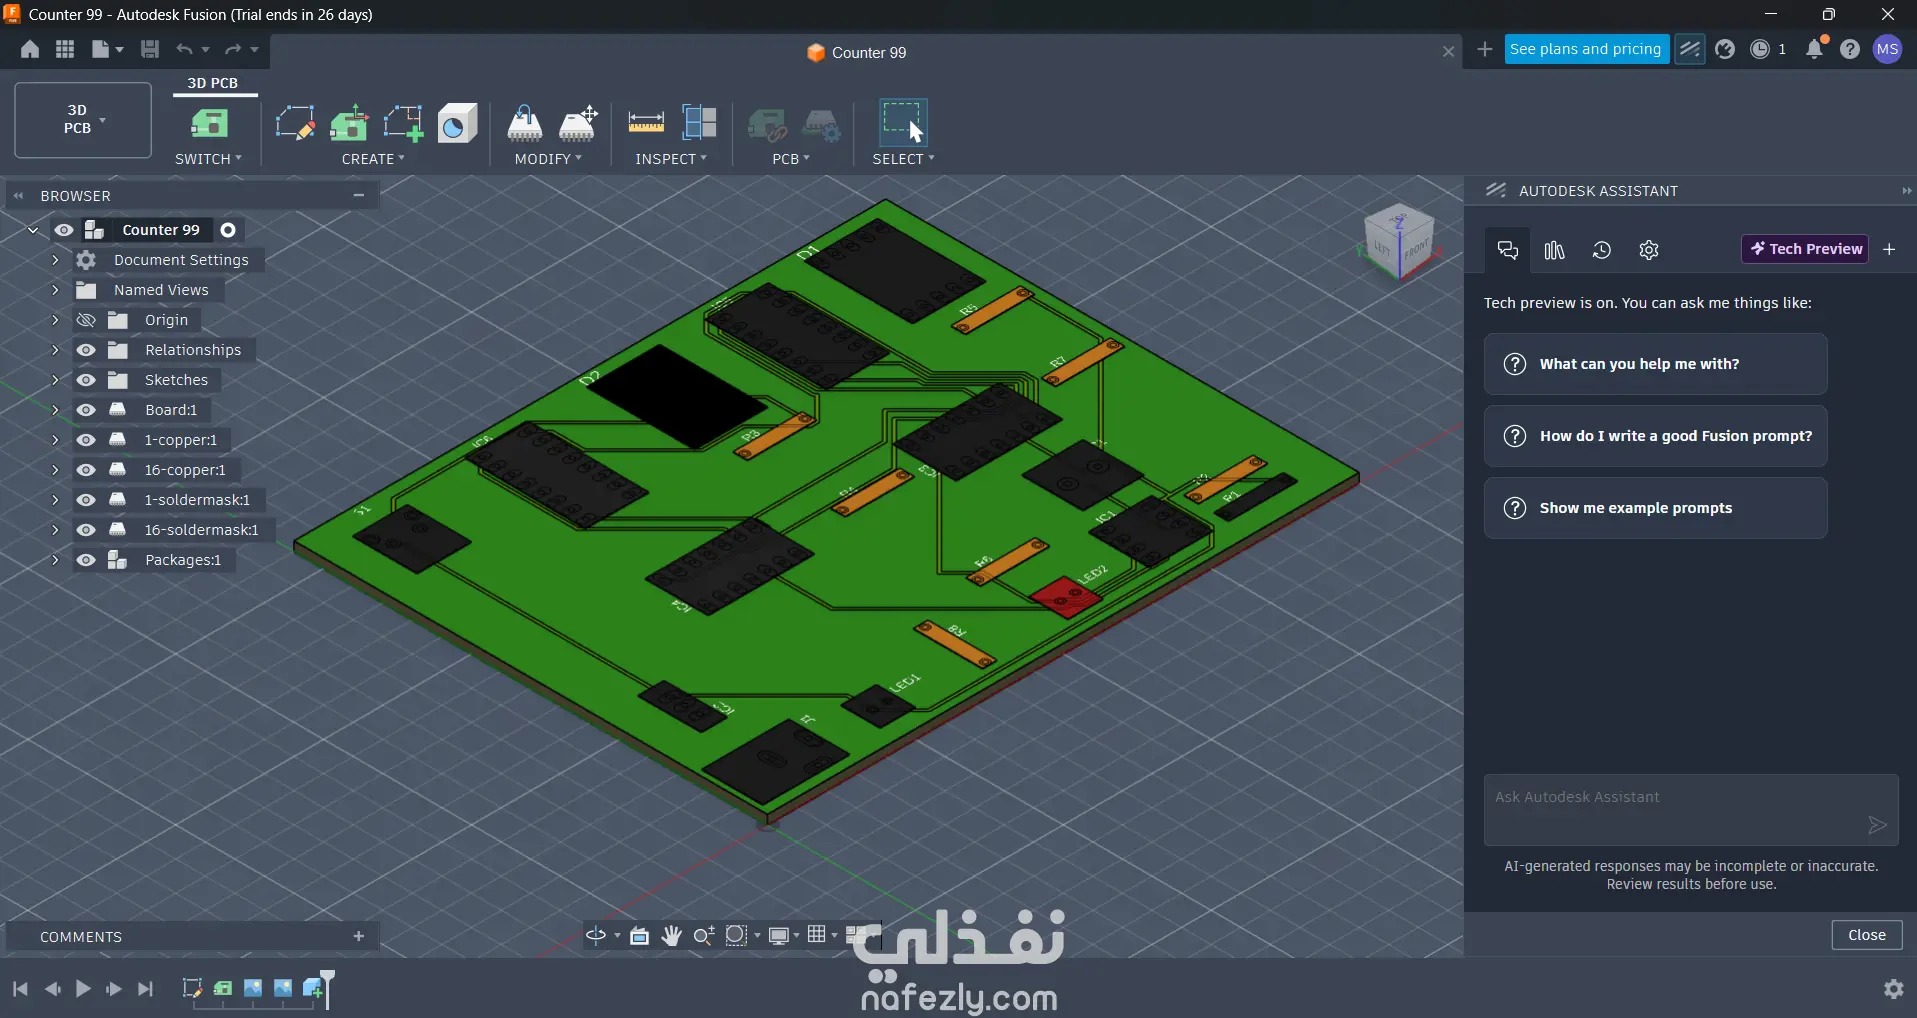
Task: Toggle visibility of Counter 99 root
Action: 64,230
